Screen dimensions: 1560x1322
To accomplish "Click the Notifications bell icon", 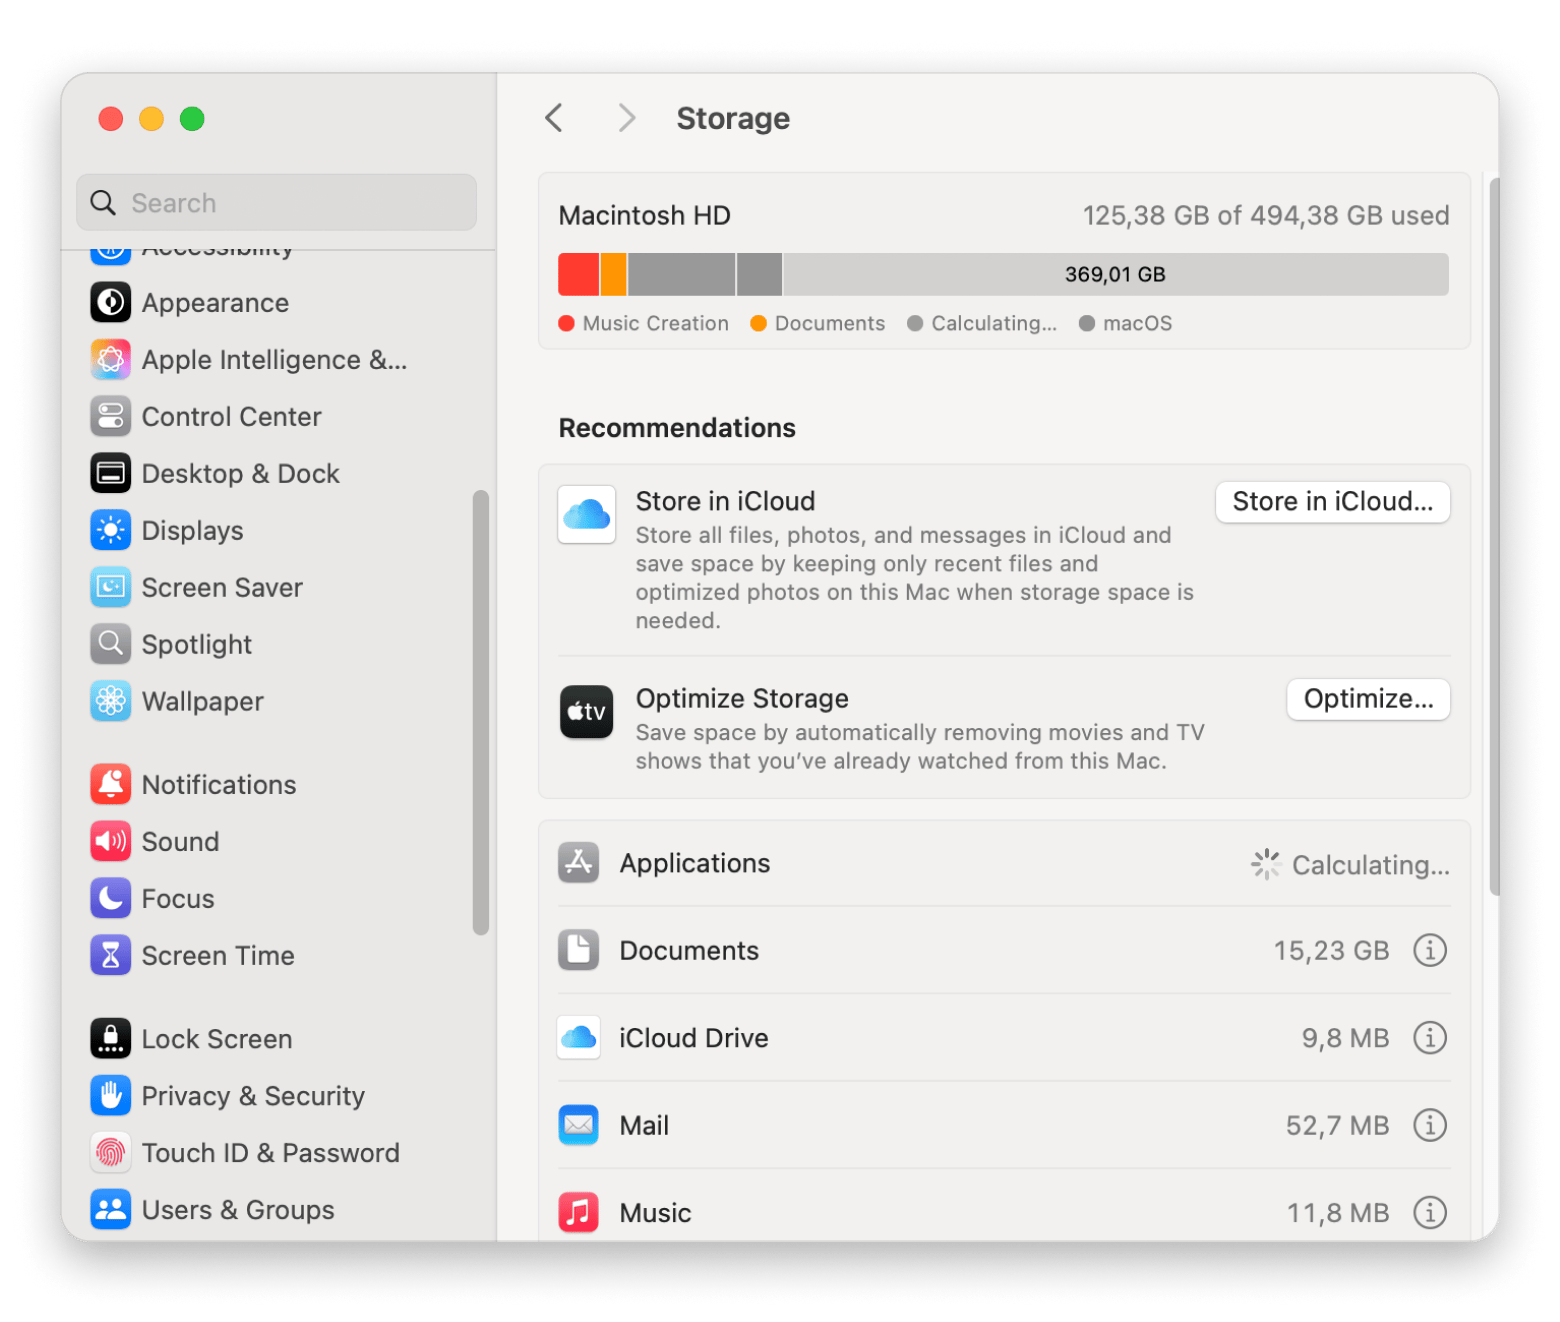I will [x=111, y=784].
